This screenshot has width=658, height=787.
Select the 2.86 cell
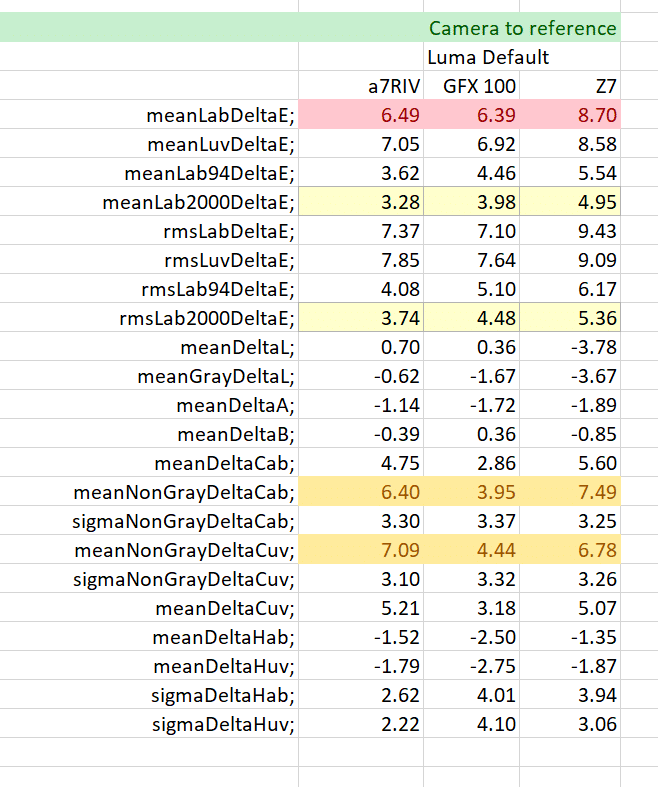(x=472, y=463)
